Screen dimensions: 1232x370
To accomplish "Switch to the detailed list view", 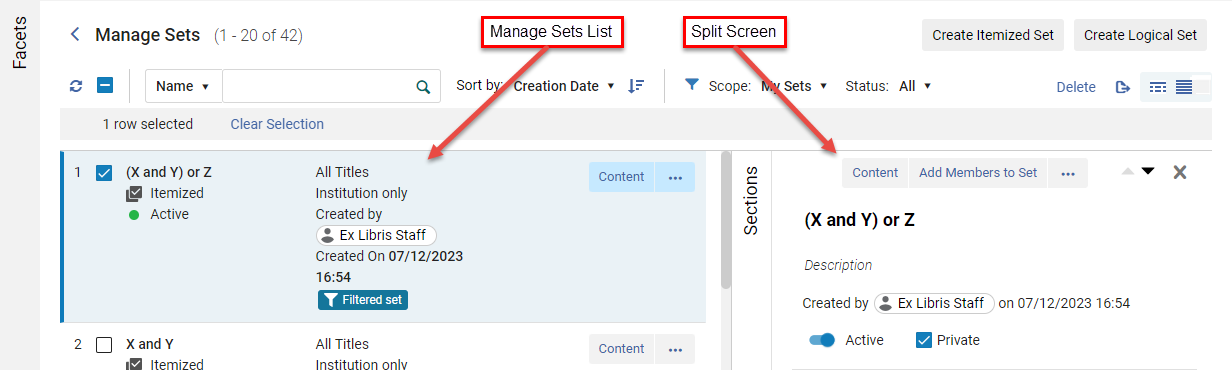I will pos(1158,87).
